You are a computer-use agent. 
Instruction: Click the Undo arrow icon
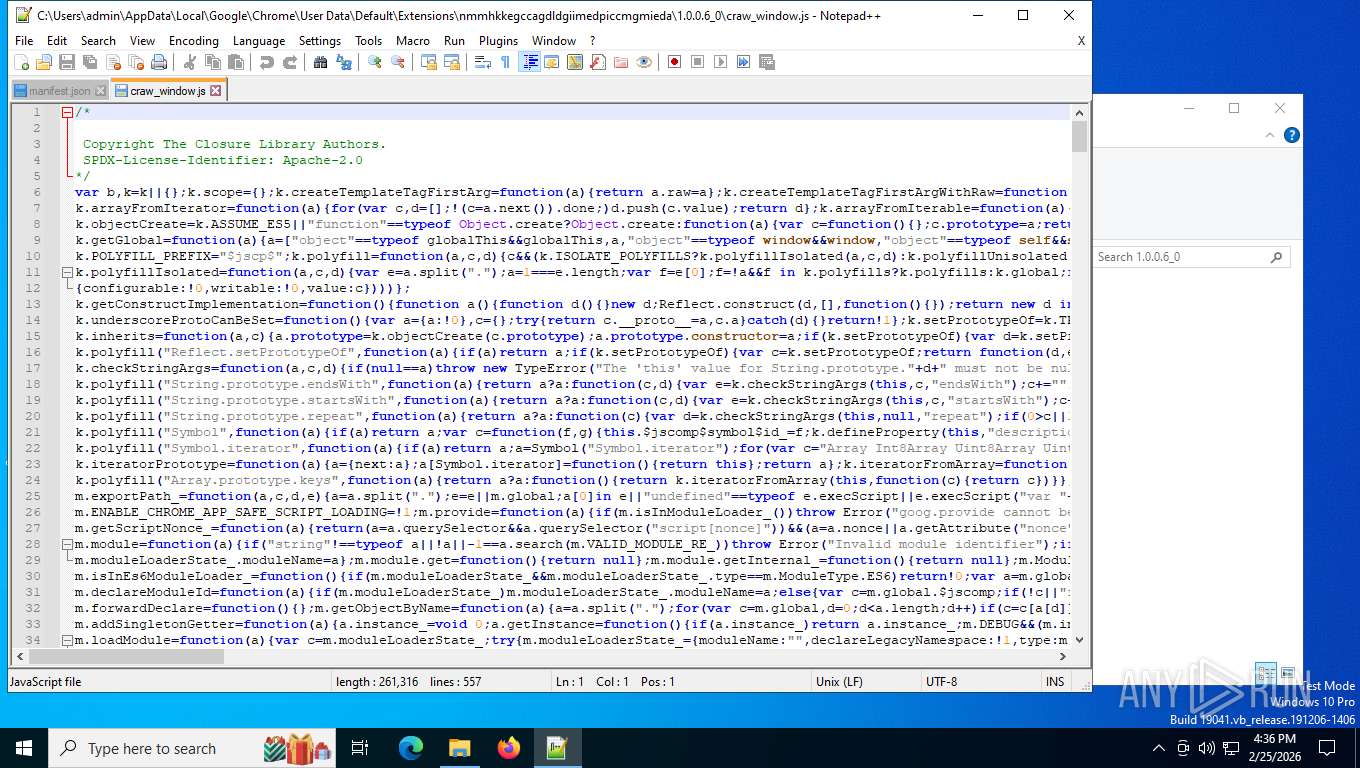(x=267, y=62)
